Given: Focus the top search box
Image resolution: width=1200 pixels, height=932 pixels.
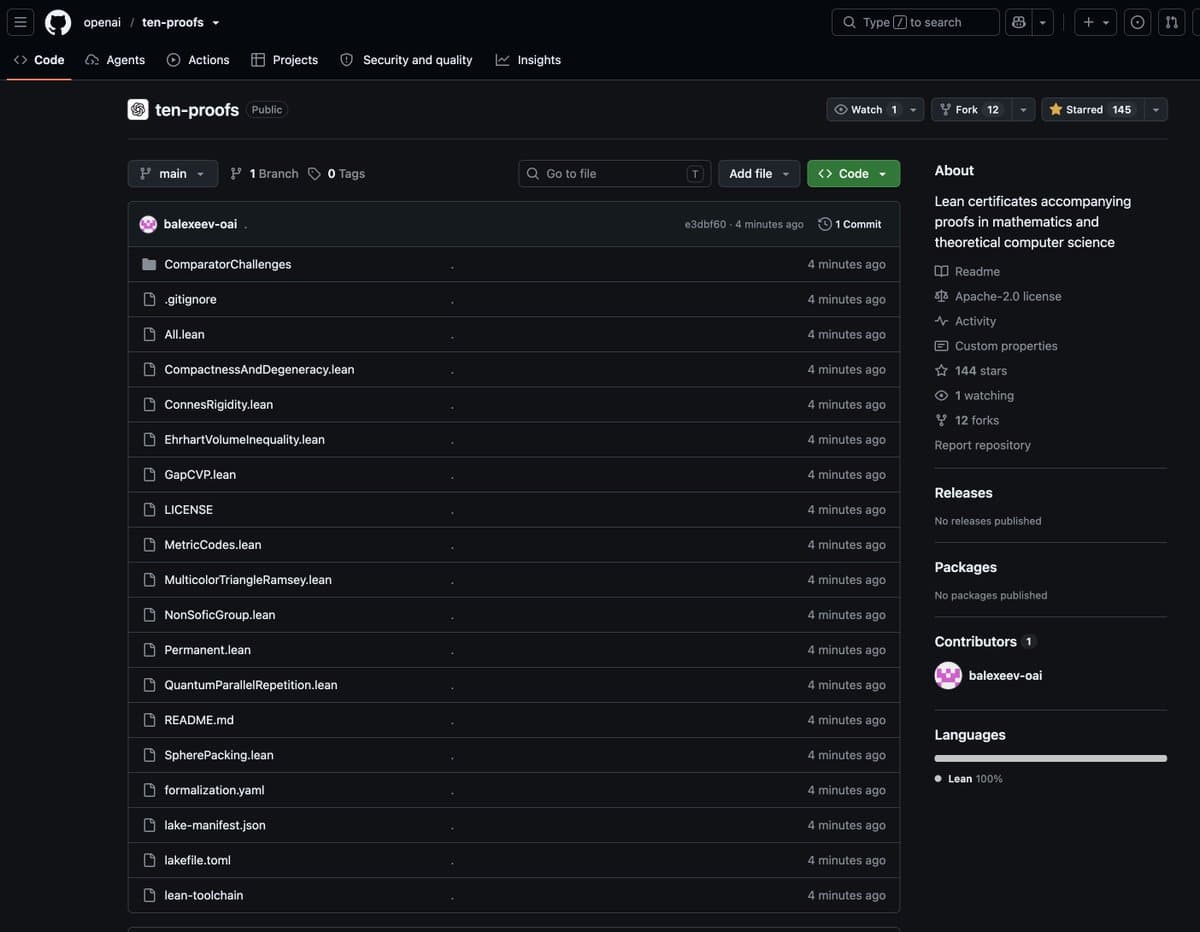Looking at the screenshot, I should [915, 22].
